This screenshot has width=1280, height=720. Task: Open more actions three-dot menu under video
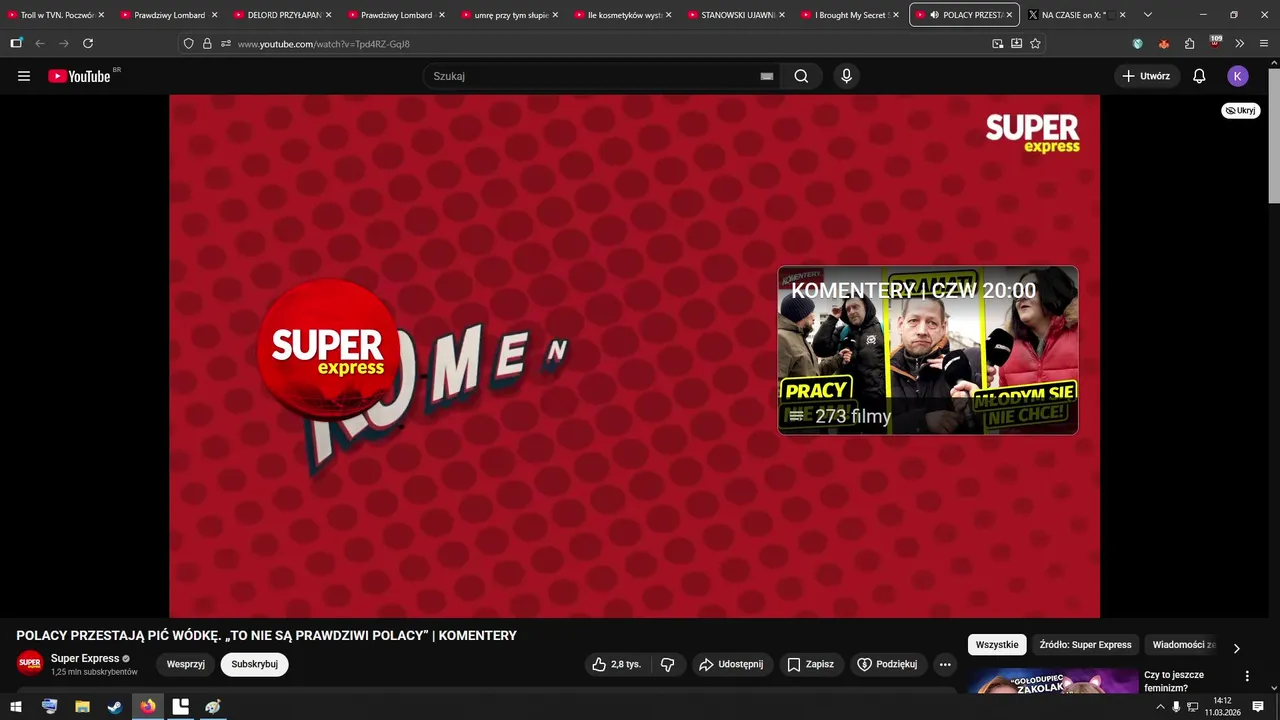945,664
